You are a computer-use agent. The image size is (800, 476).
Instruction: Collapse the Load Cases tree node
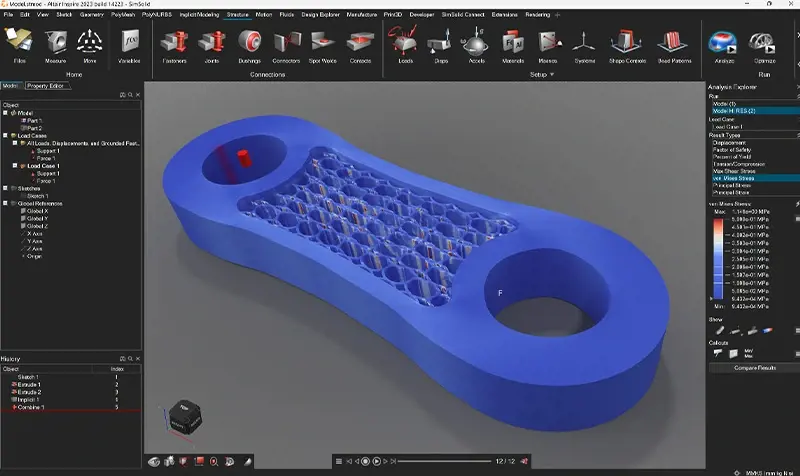pyautogui.click(x=5, y=135)
